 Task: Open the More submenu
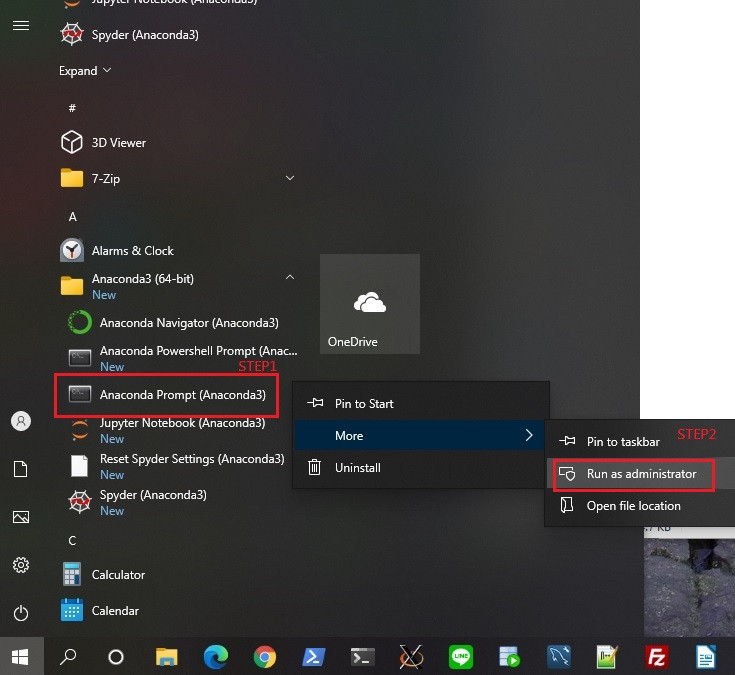[421, 435]
